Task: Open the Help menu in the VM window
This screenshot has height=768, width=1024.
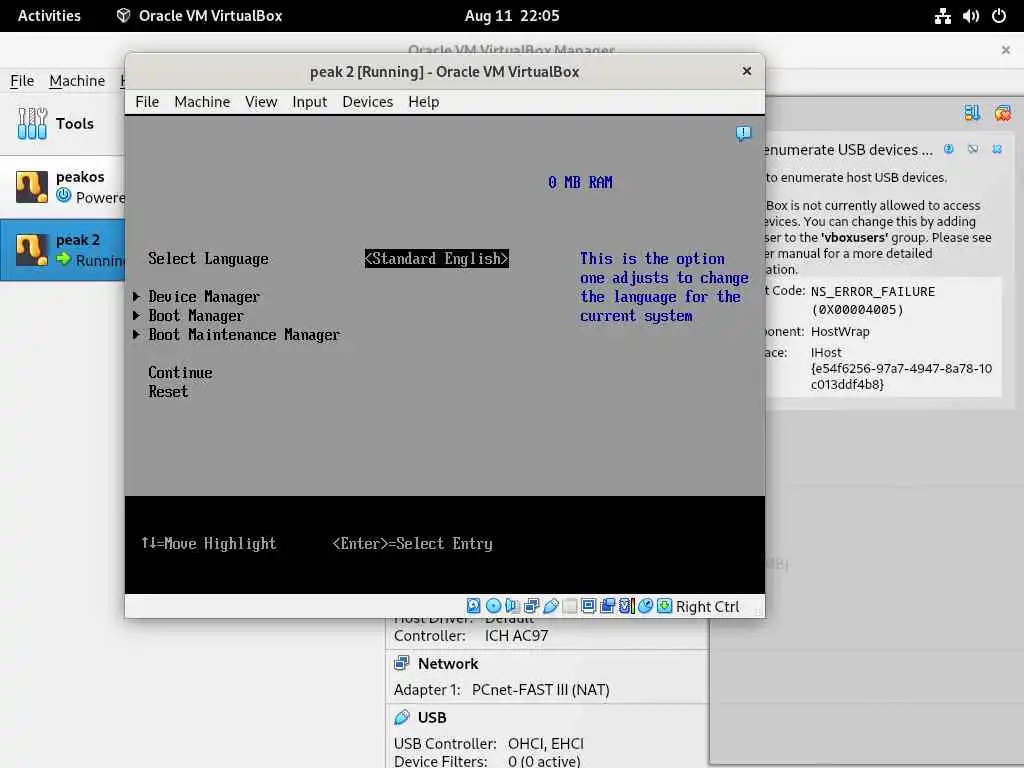Action: [424, 102]
